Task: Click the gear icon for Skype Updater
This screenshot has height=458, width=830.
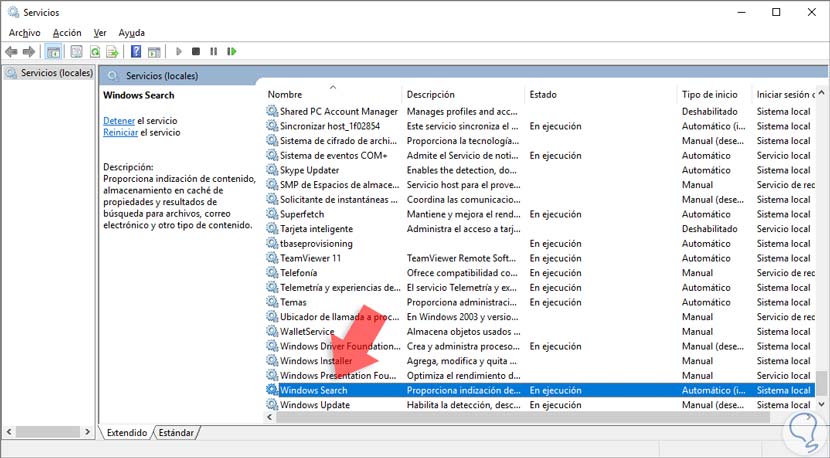Action: pos(272,170)
